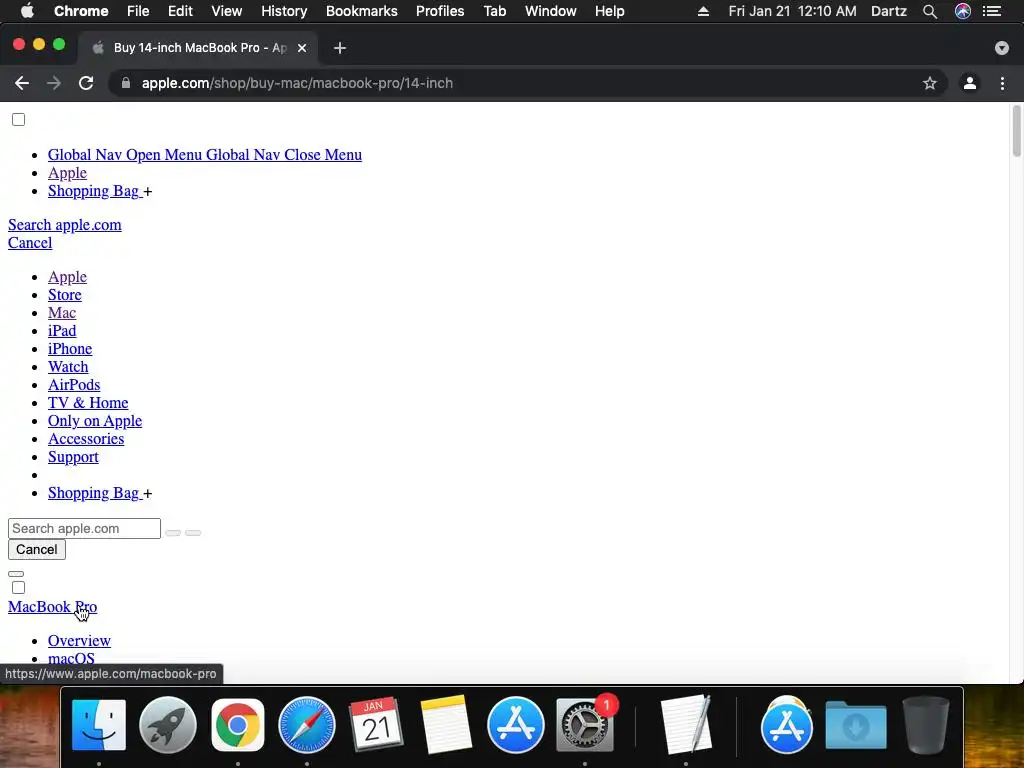Open the Tab menu

[x=494, y=11]
